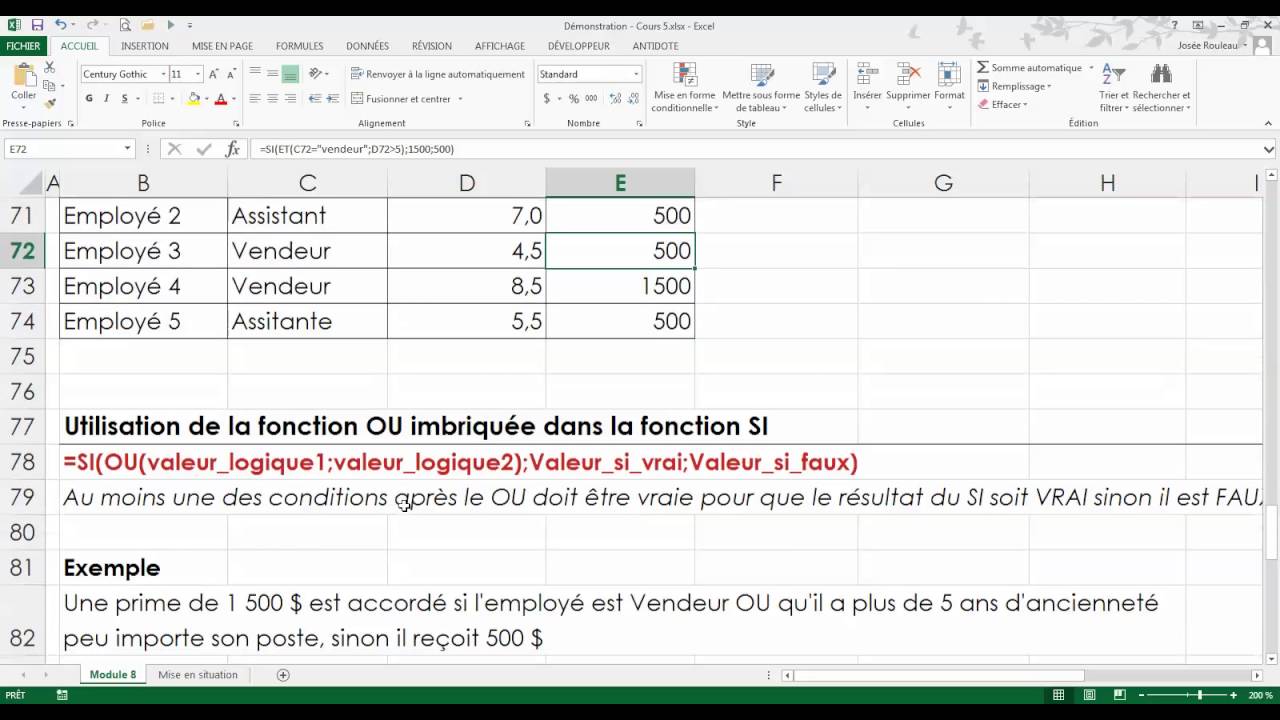Toggle Renvoyer à la ligne automatiquement
Image resolution: width=1280 pixels, height=720 pixels.
(x=437, y=74)
